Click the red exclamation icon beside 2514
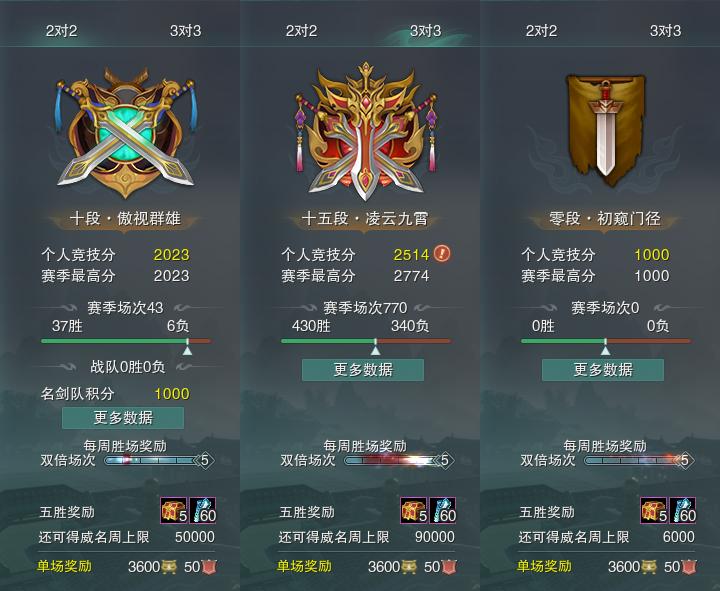This screenshot has width=720, height=591. [x=442, y=253]
